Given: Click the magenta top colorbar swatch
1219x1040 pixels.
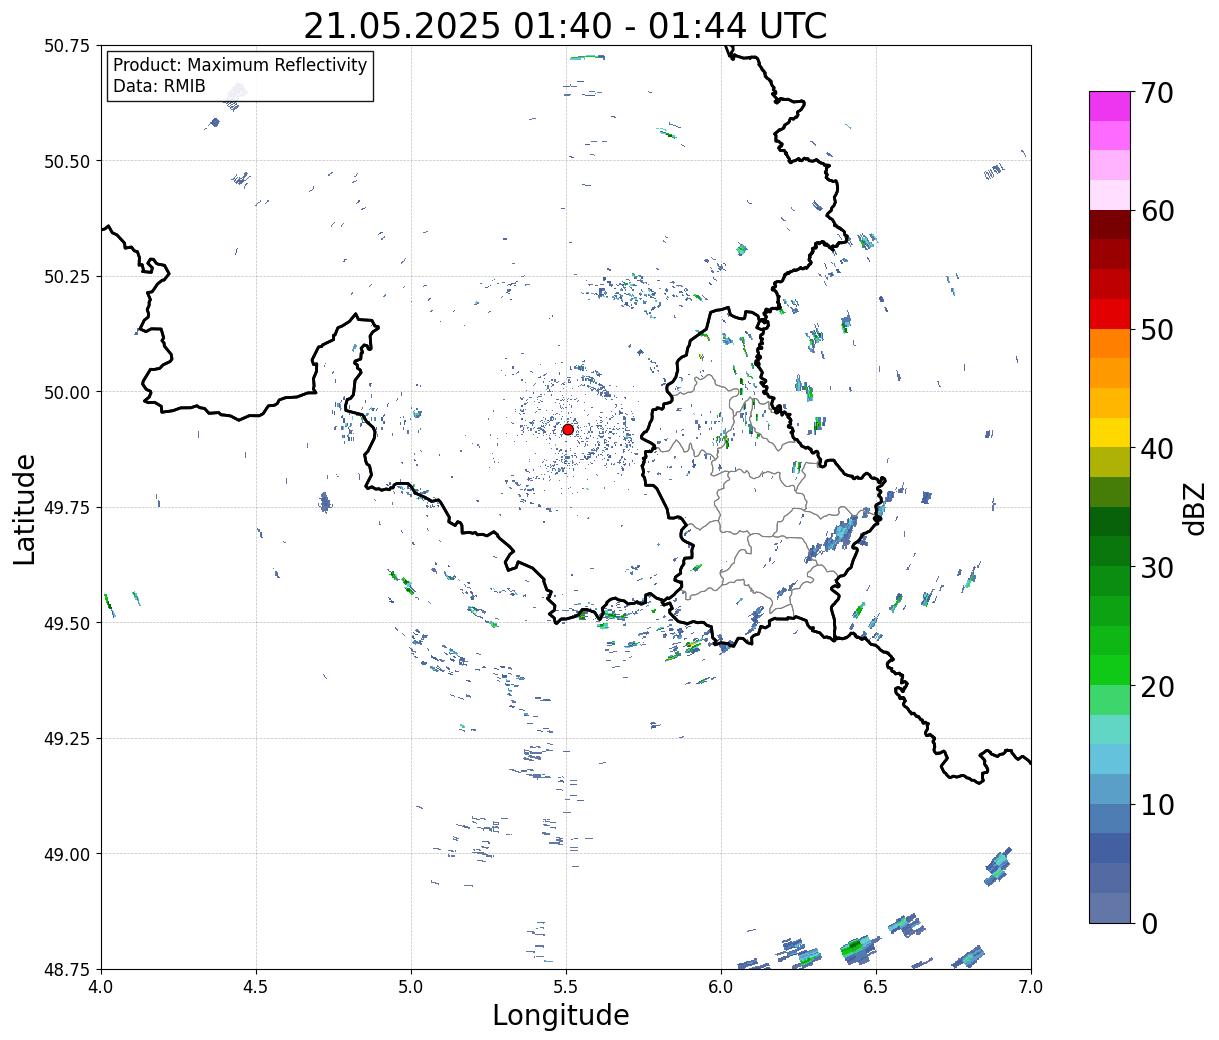Looking at the screenshot, I should click(x=1110, y=106).
